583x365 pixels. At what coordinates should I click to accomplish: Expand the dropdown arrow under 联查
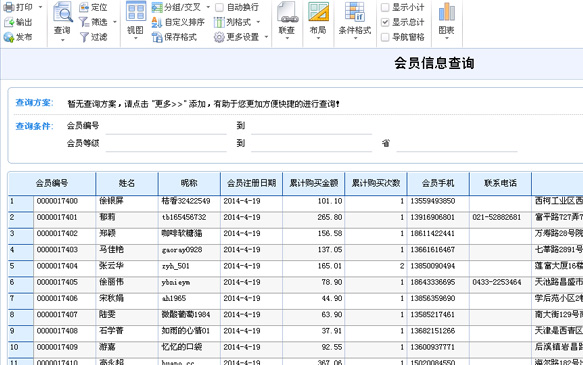287,38
